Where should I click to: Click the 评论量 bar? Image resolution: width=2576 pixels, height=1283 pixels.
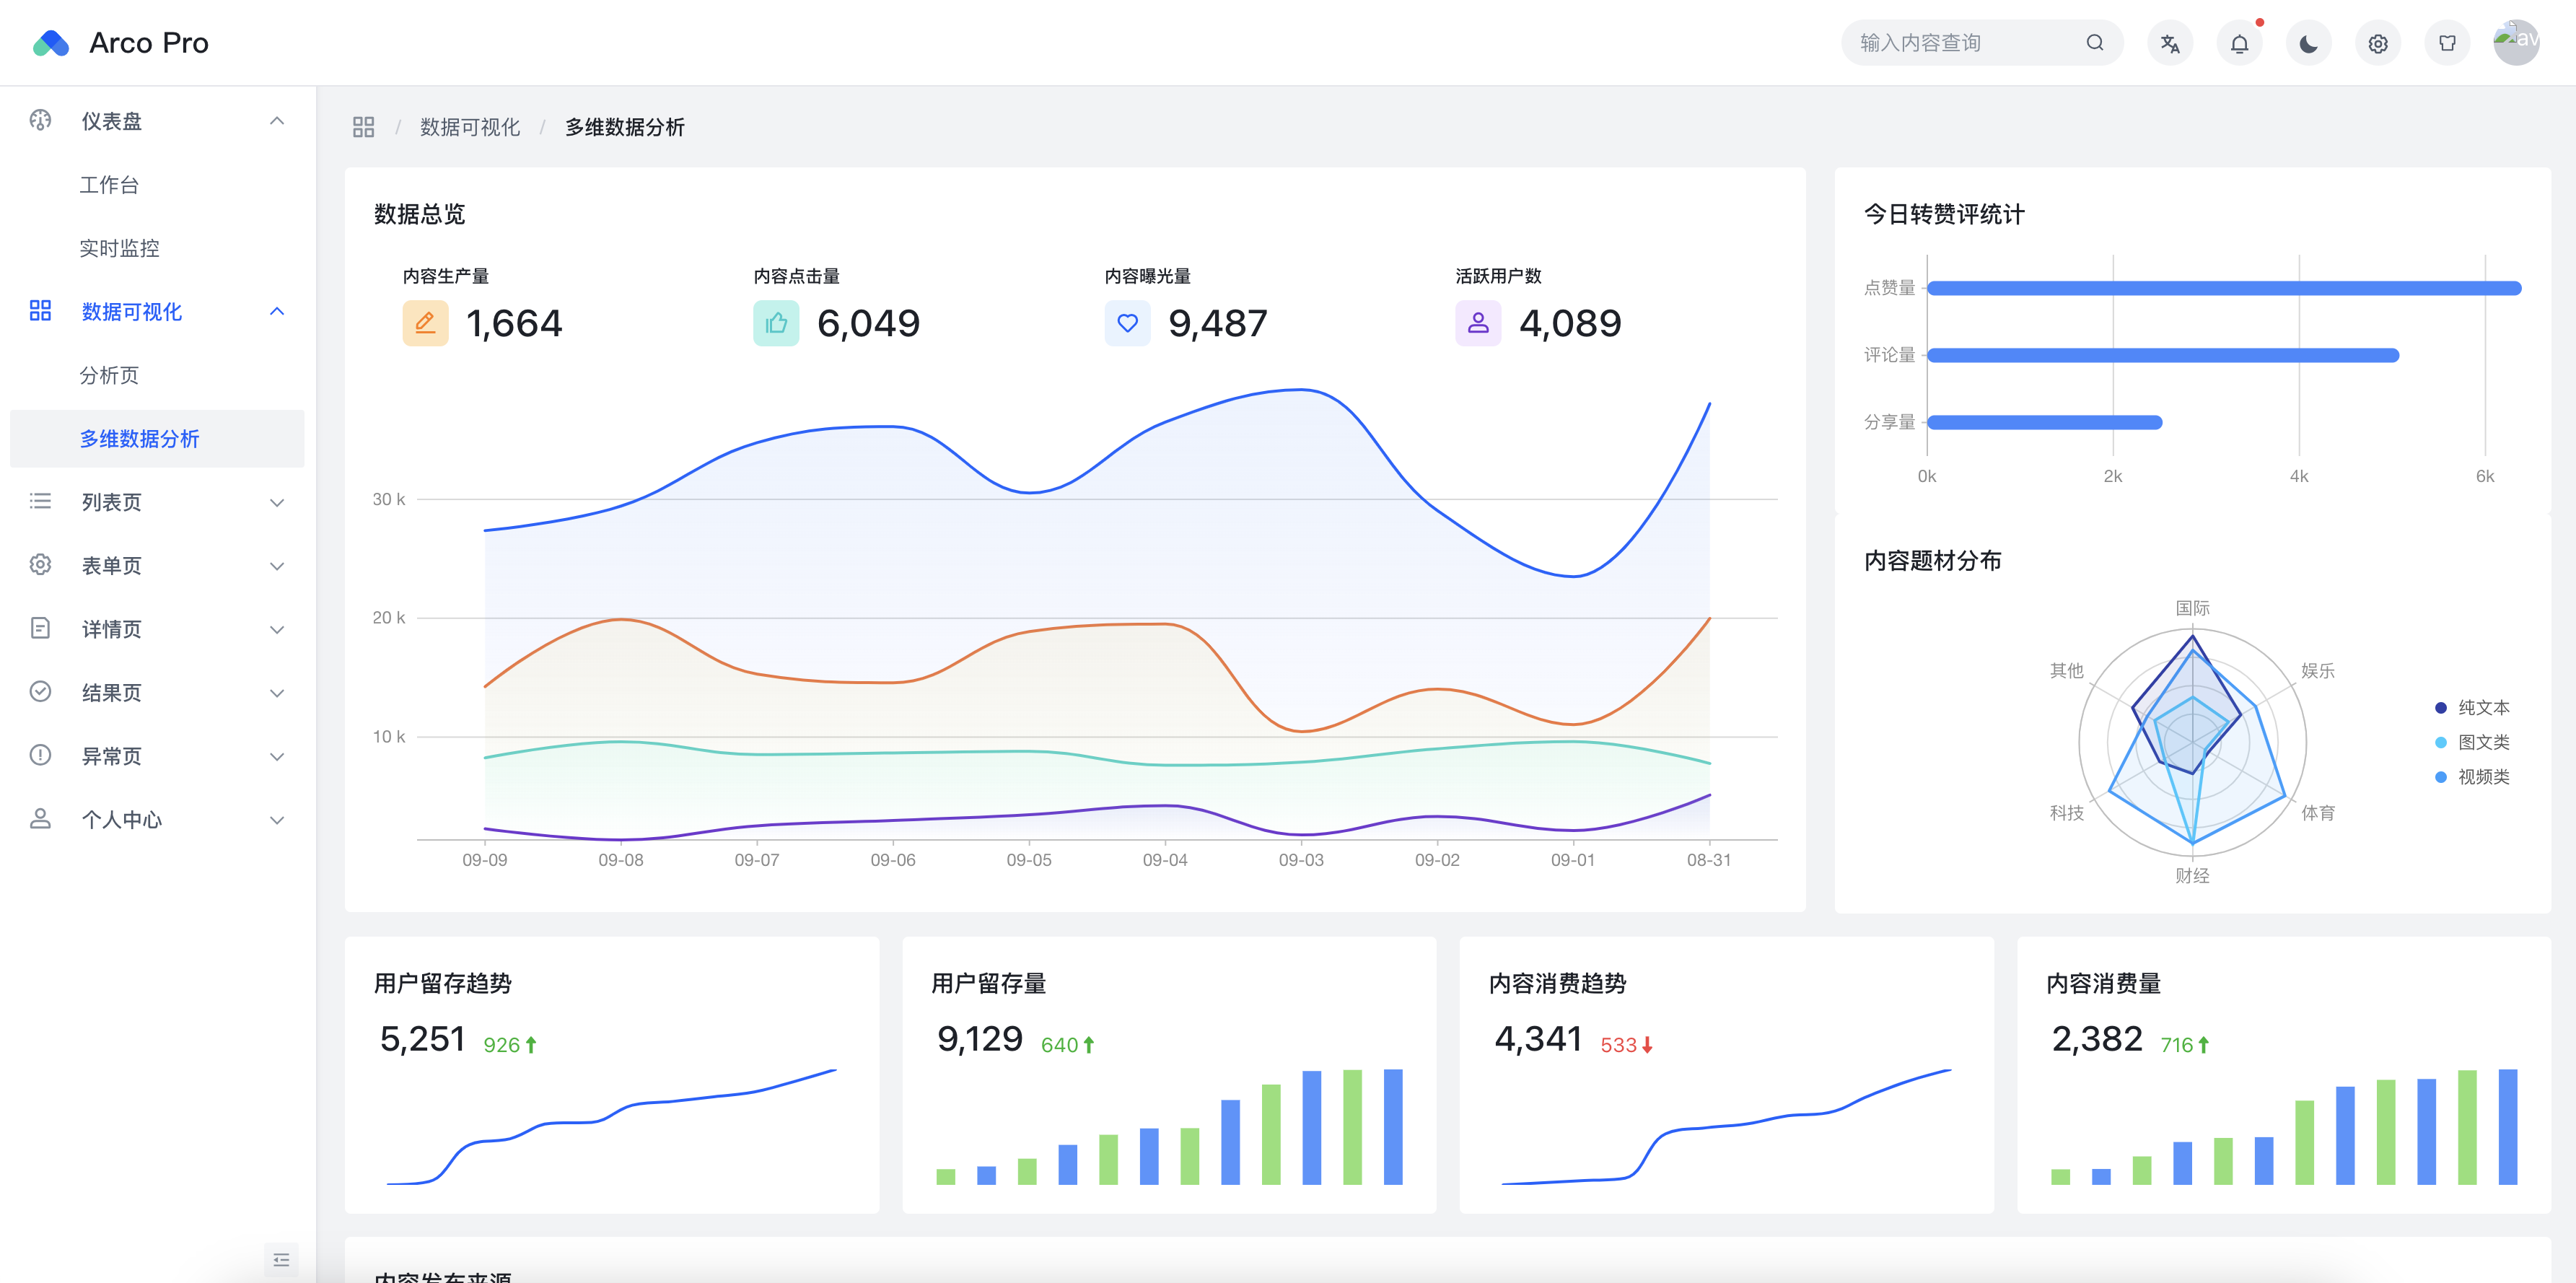click(x=2163, y=355)
